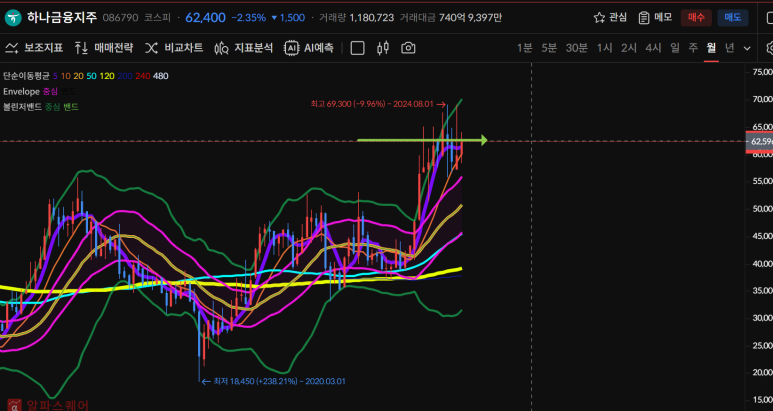Switch to the 5분 interval
773x411 pixels.
(x=549, y=48)
